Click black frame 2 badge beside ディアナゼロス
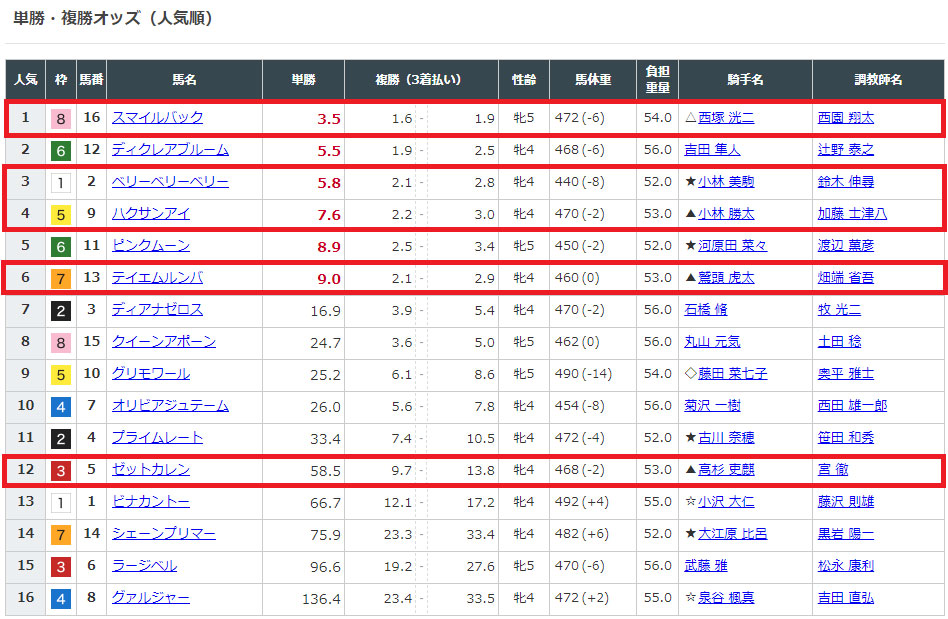Image resolution: width=948 pixels, height=619 pixels. [x=61, y=310]
